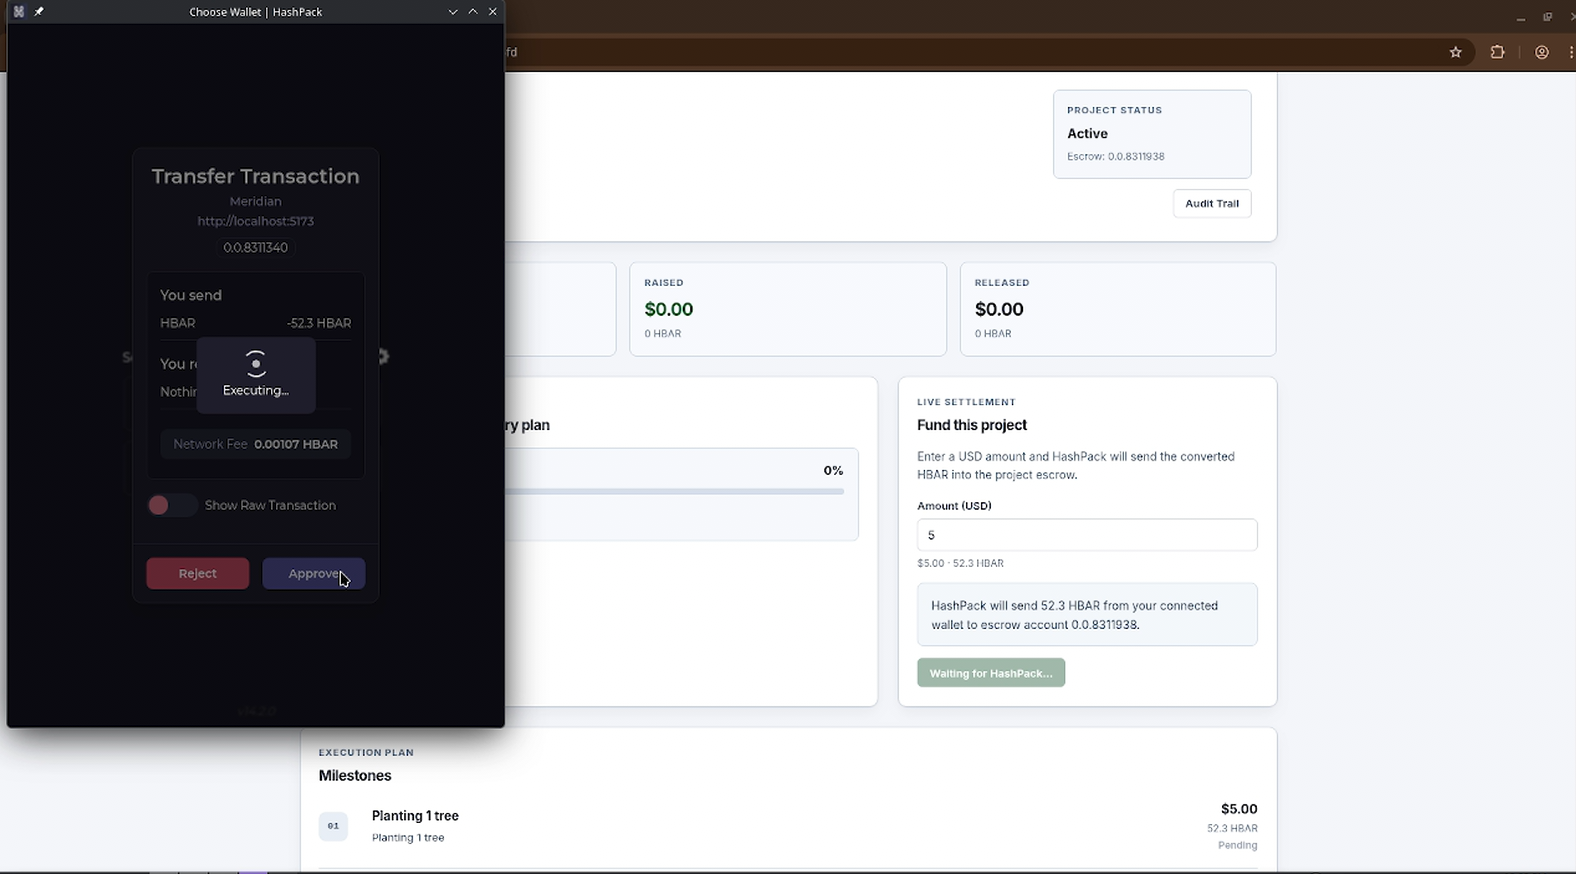The width and height of the screenshot is (1576, 874).
Task: Click the pin icon in HashPack title bar
Action: [39, 12]
